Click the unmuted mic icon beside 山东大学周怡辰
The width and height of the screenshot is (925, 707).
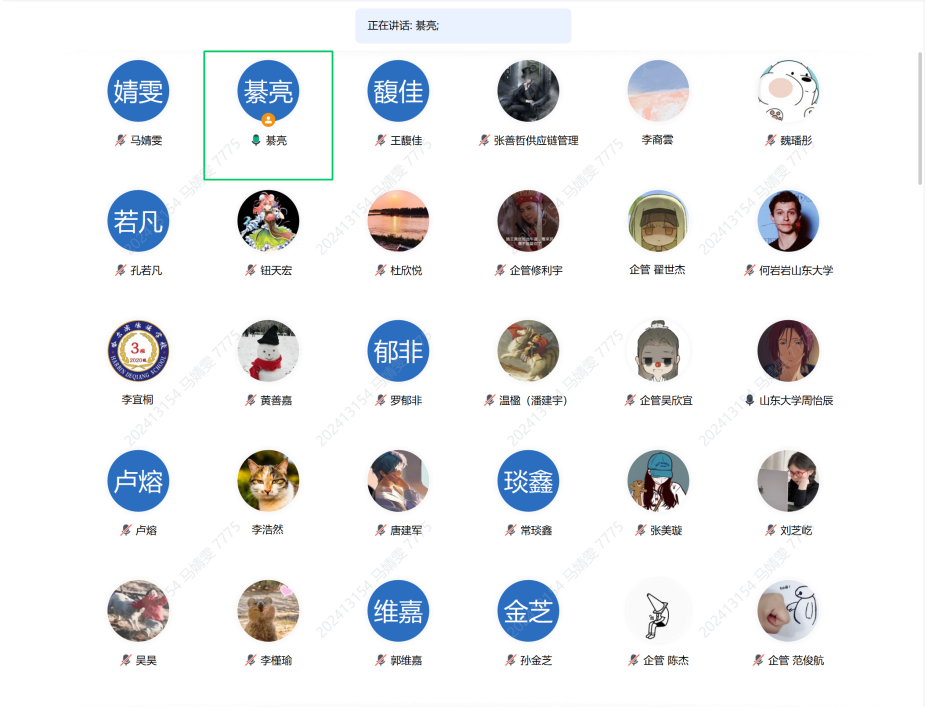tap(750, 401)
